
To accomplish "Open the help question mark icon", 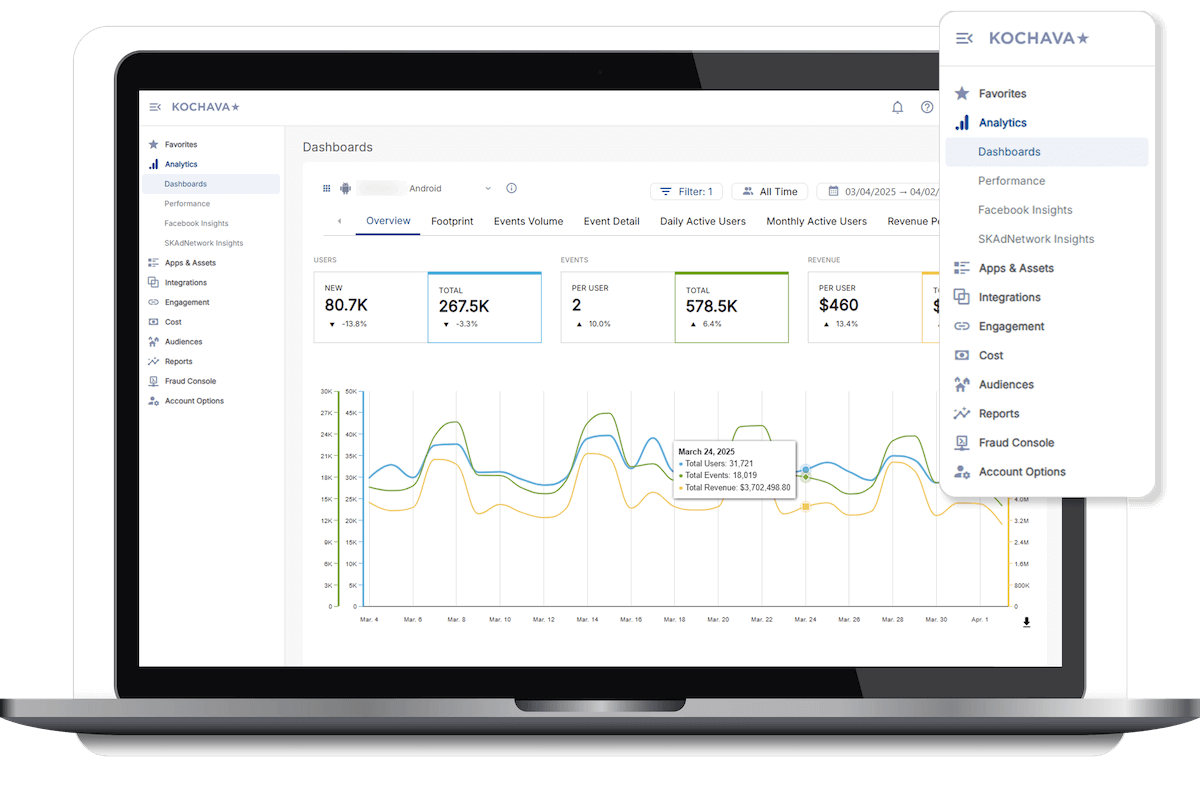I will (x=927, y=108).
